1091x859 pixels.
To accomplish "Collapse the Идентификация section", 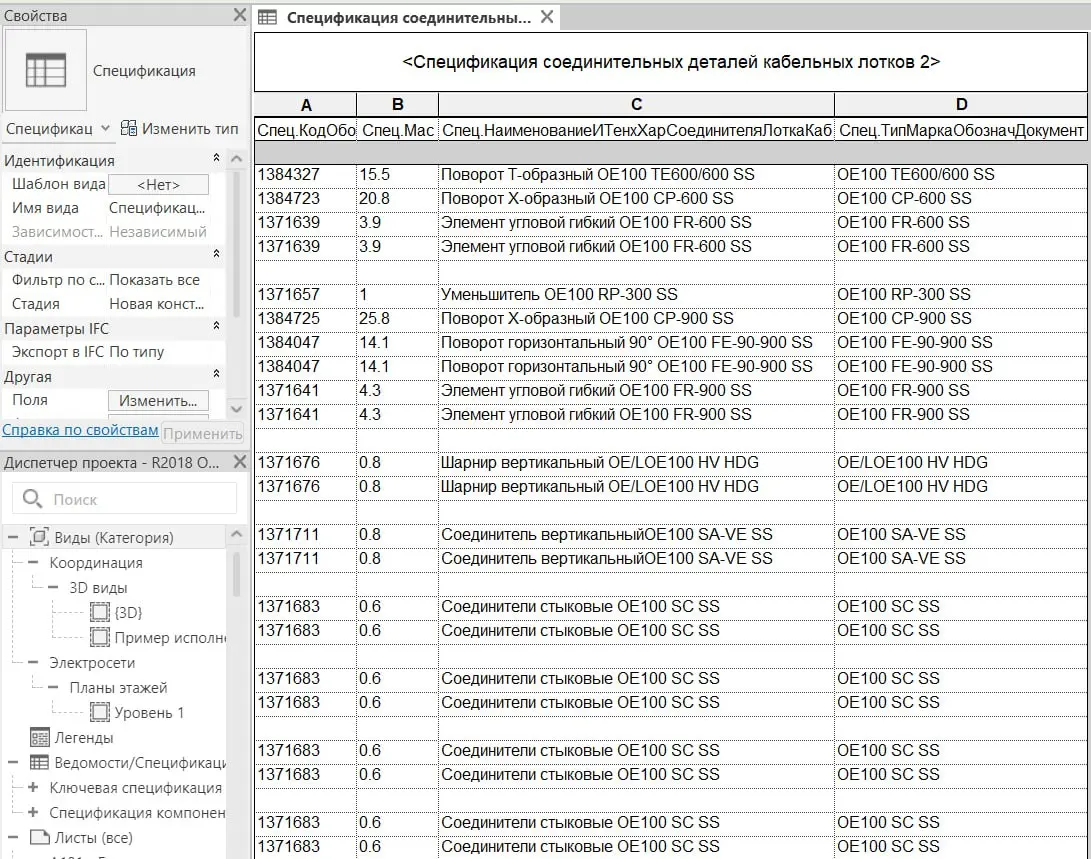I will pos(216,158).
